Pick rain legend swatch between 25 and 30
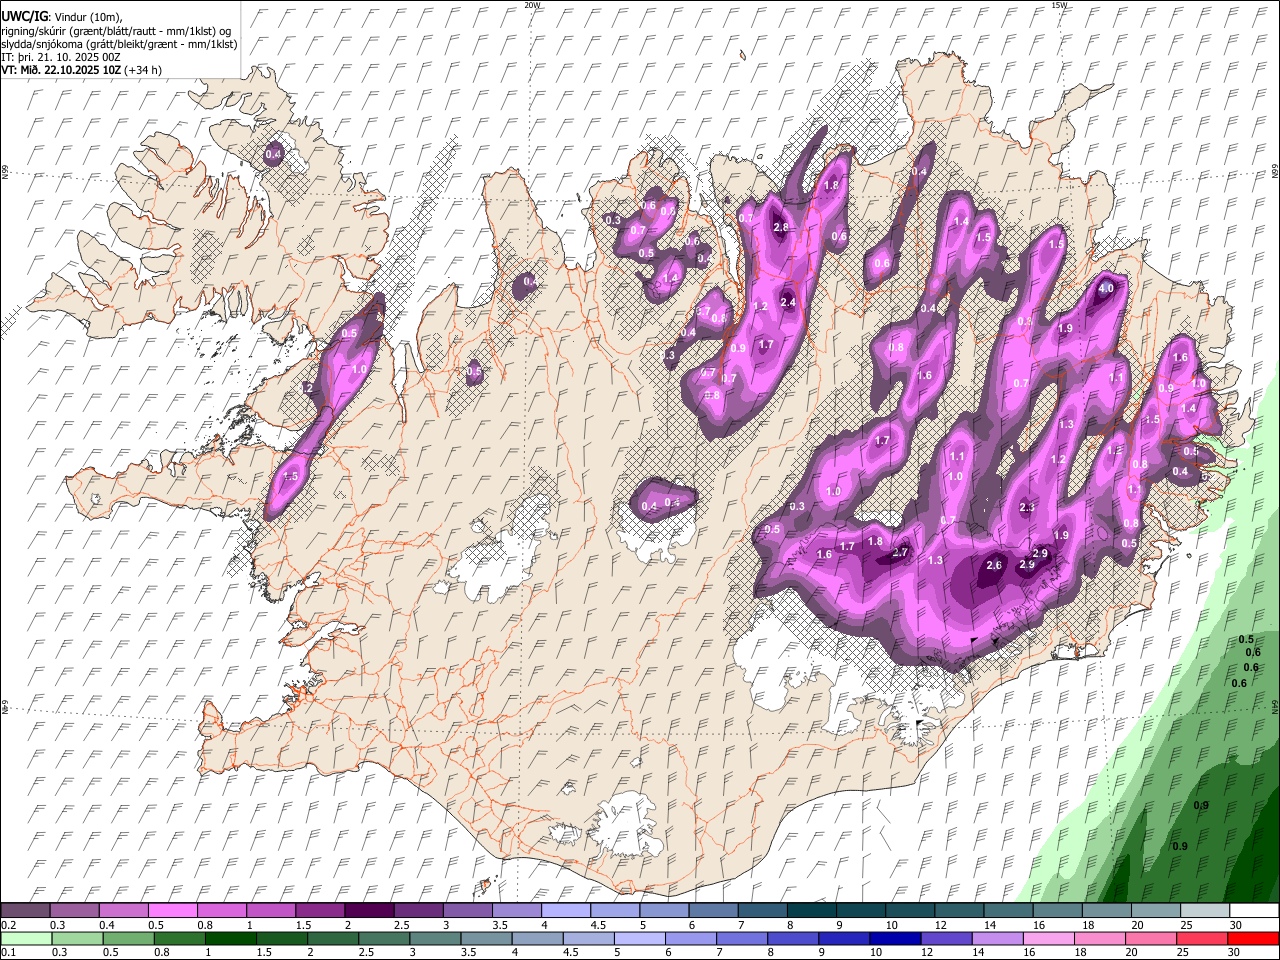 [x=1200, y=939]
